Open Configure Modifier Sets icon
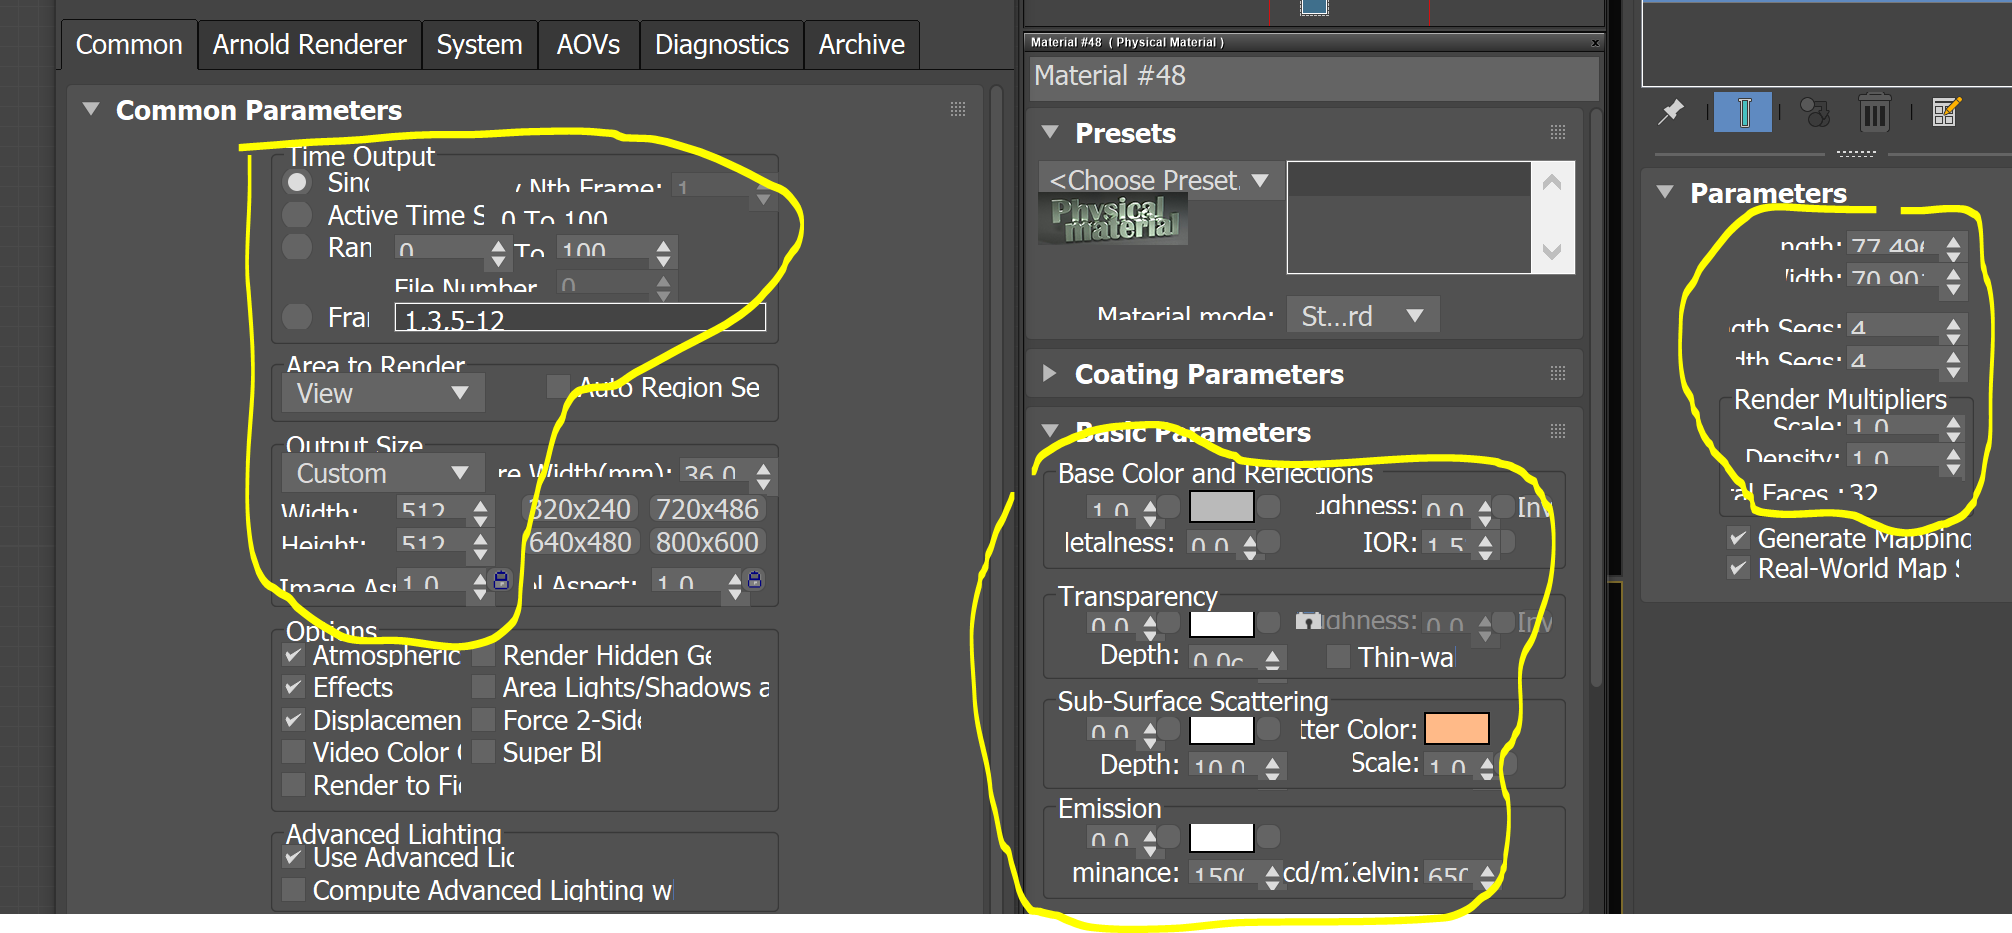The width and height of the screenshot is (2012, 933). click(x=1945, y=112)
